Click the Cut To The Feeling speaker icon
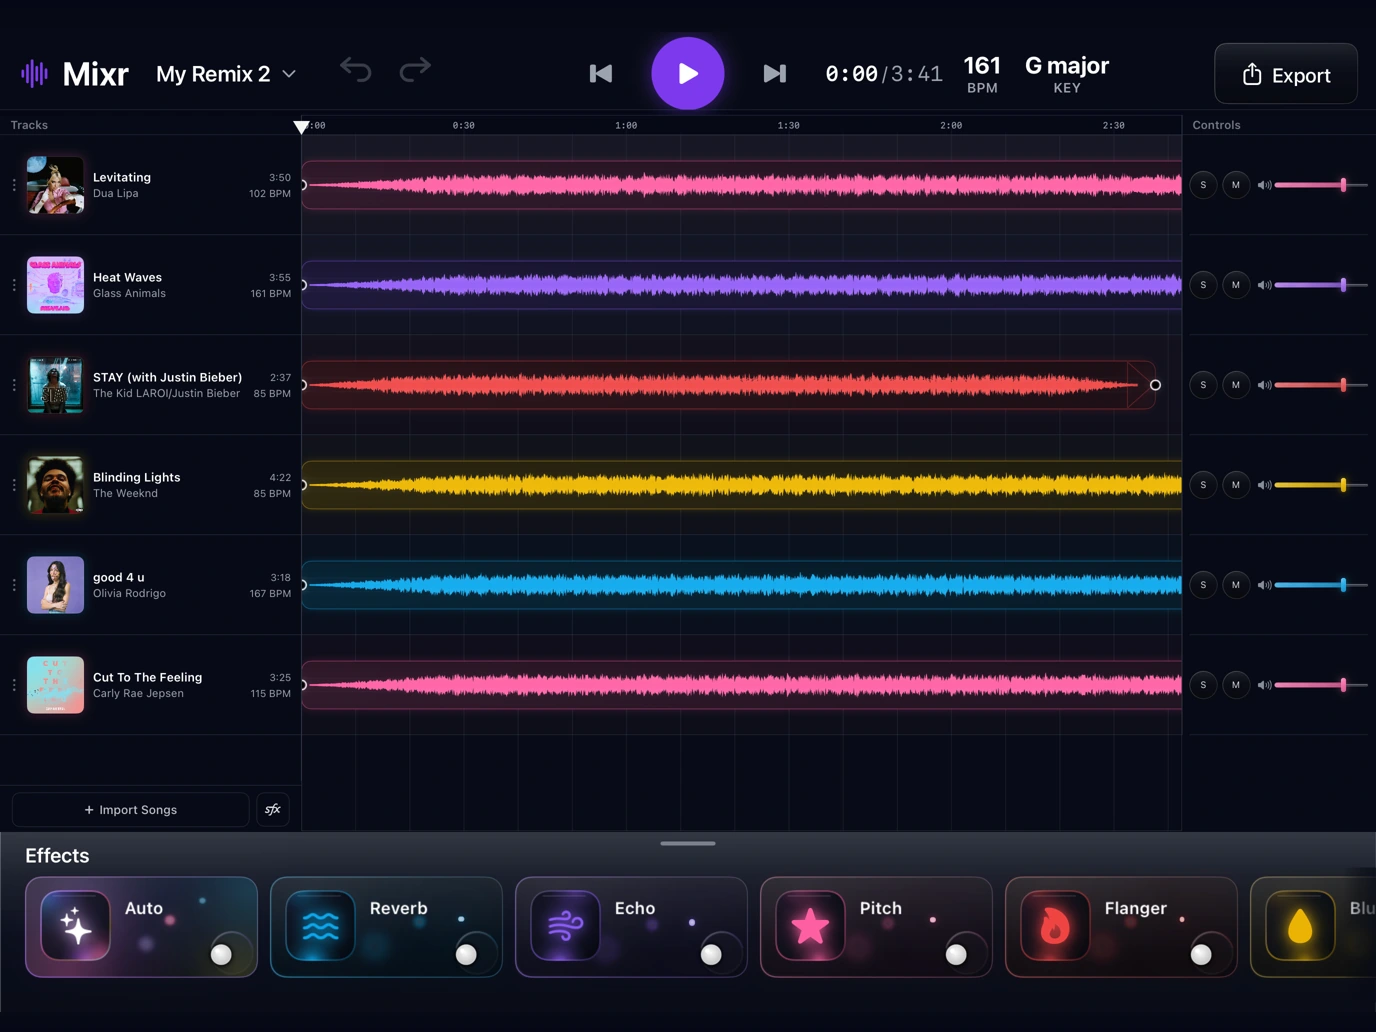The image size is (1376, 1032). 1264,685
